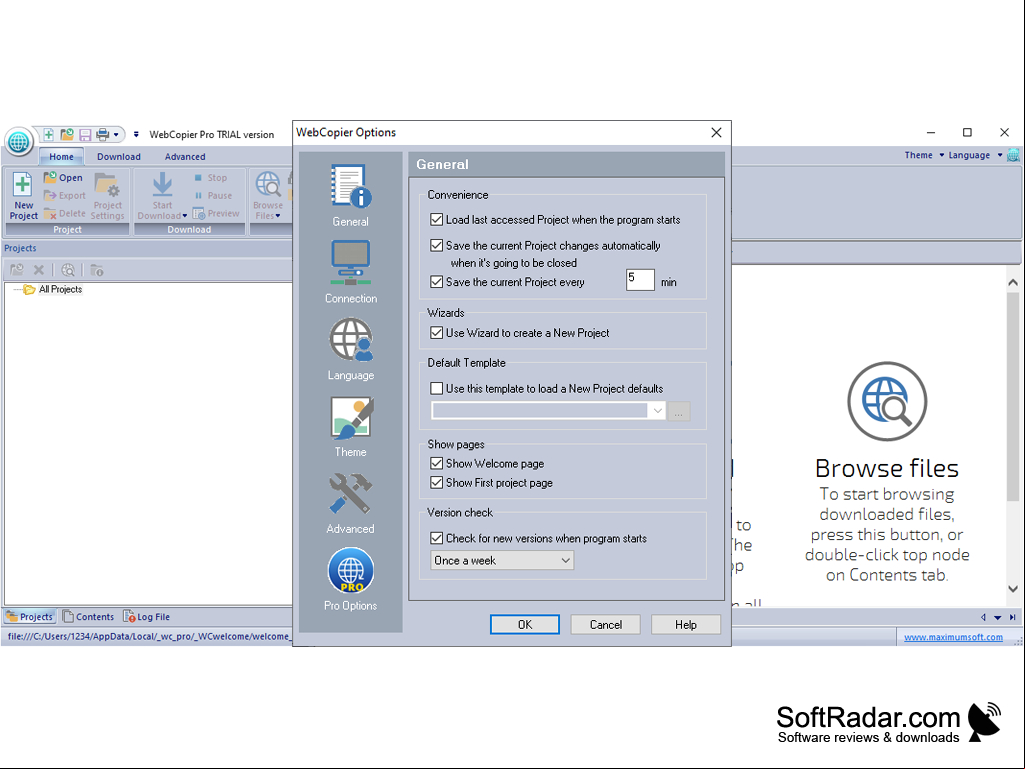
Task: Click Help in WebCopier Options dialog
Action: coord(686,624)
